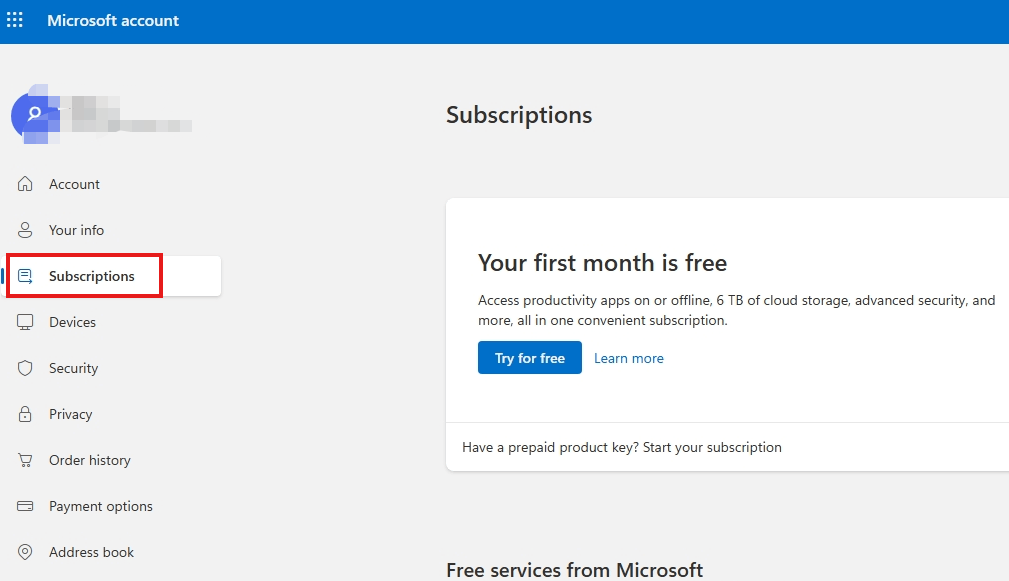Click the Payment options card icon
This screenshot has width=1009, height=581.
tap(26, 506)
